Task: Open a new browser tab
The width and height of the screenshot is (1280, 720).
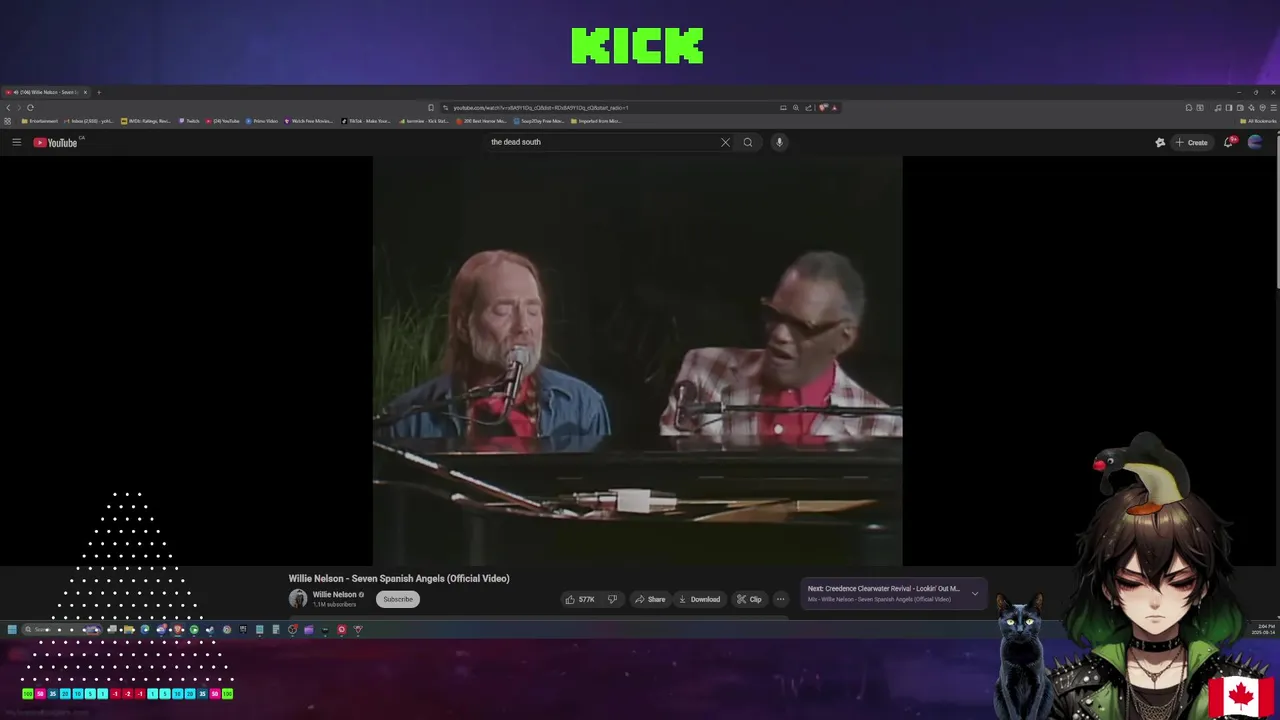Action: [x=98, y=92]
